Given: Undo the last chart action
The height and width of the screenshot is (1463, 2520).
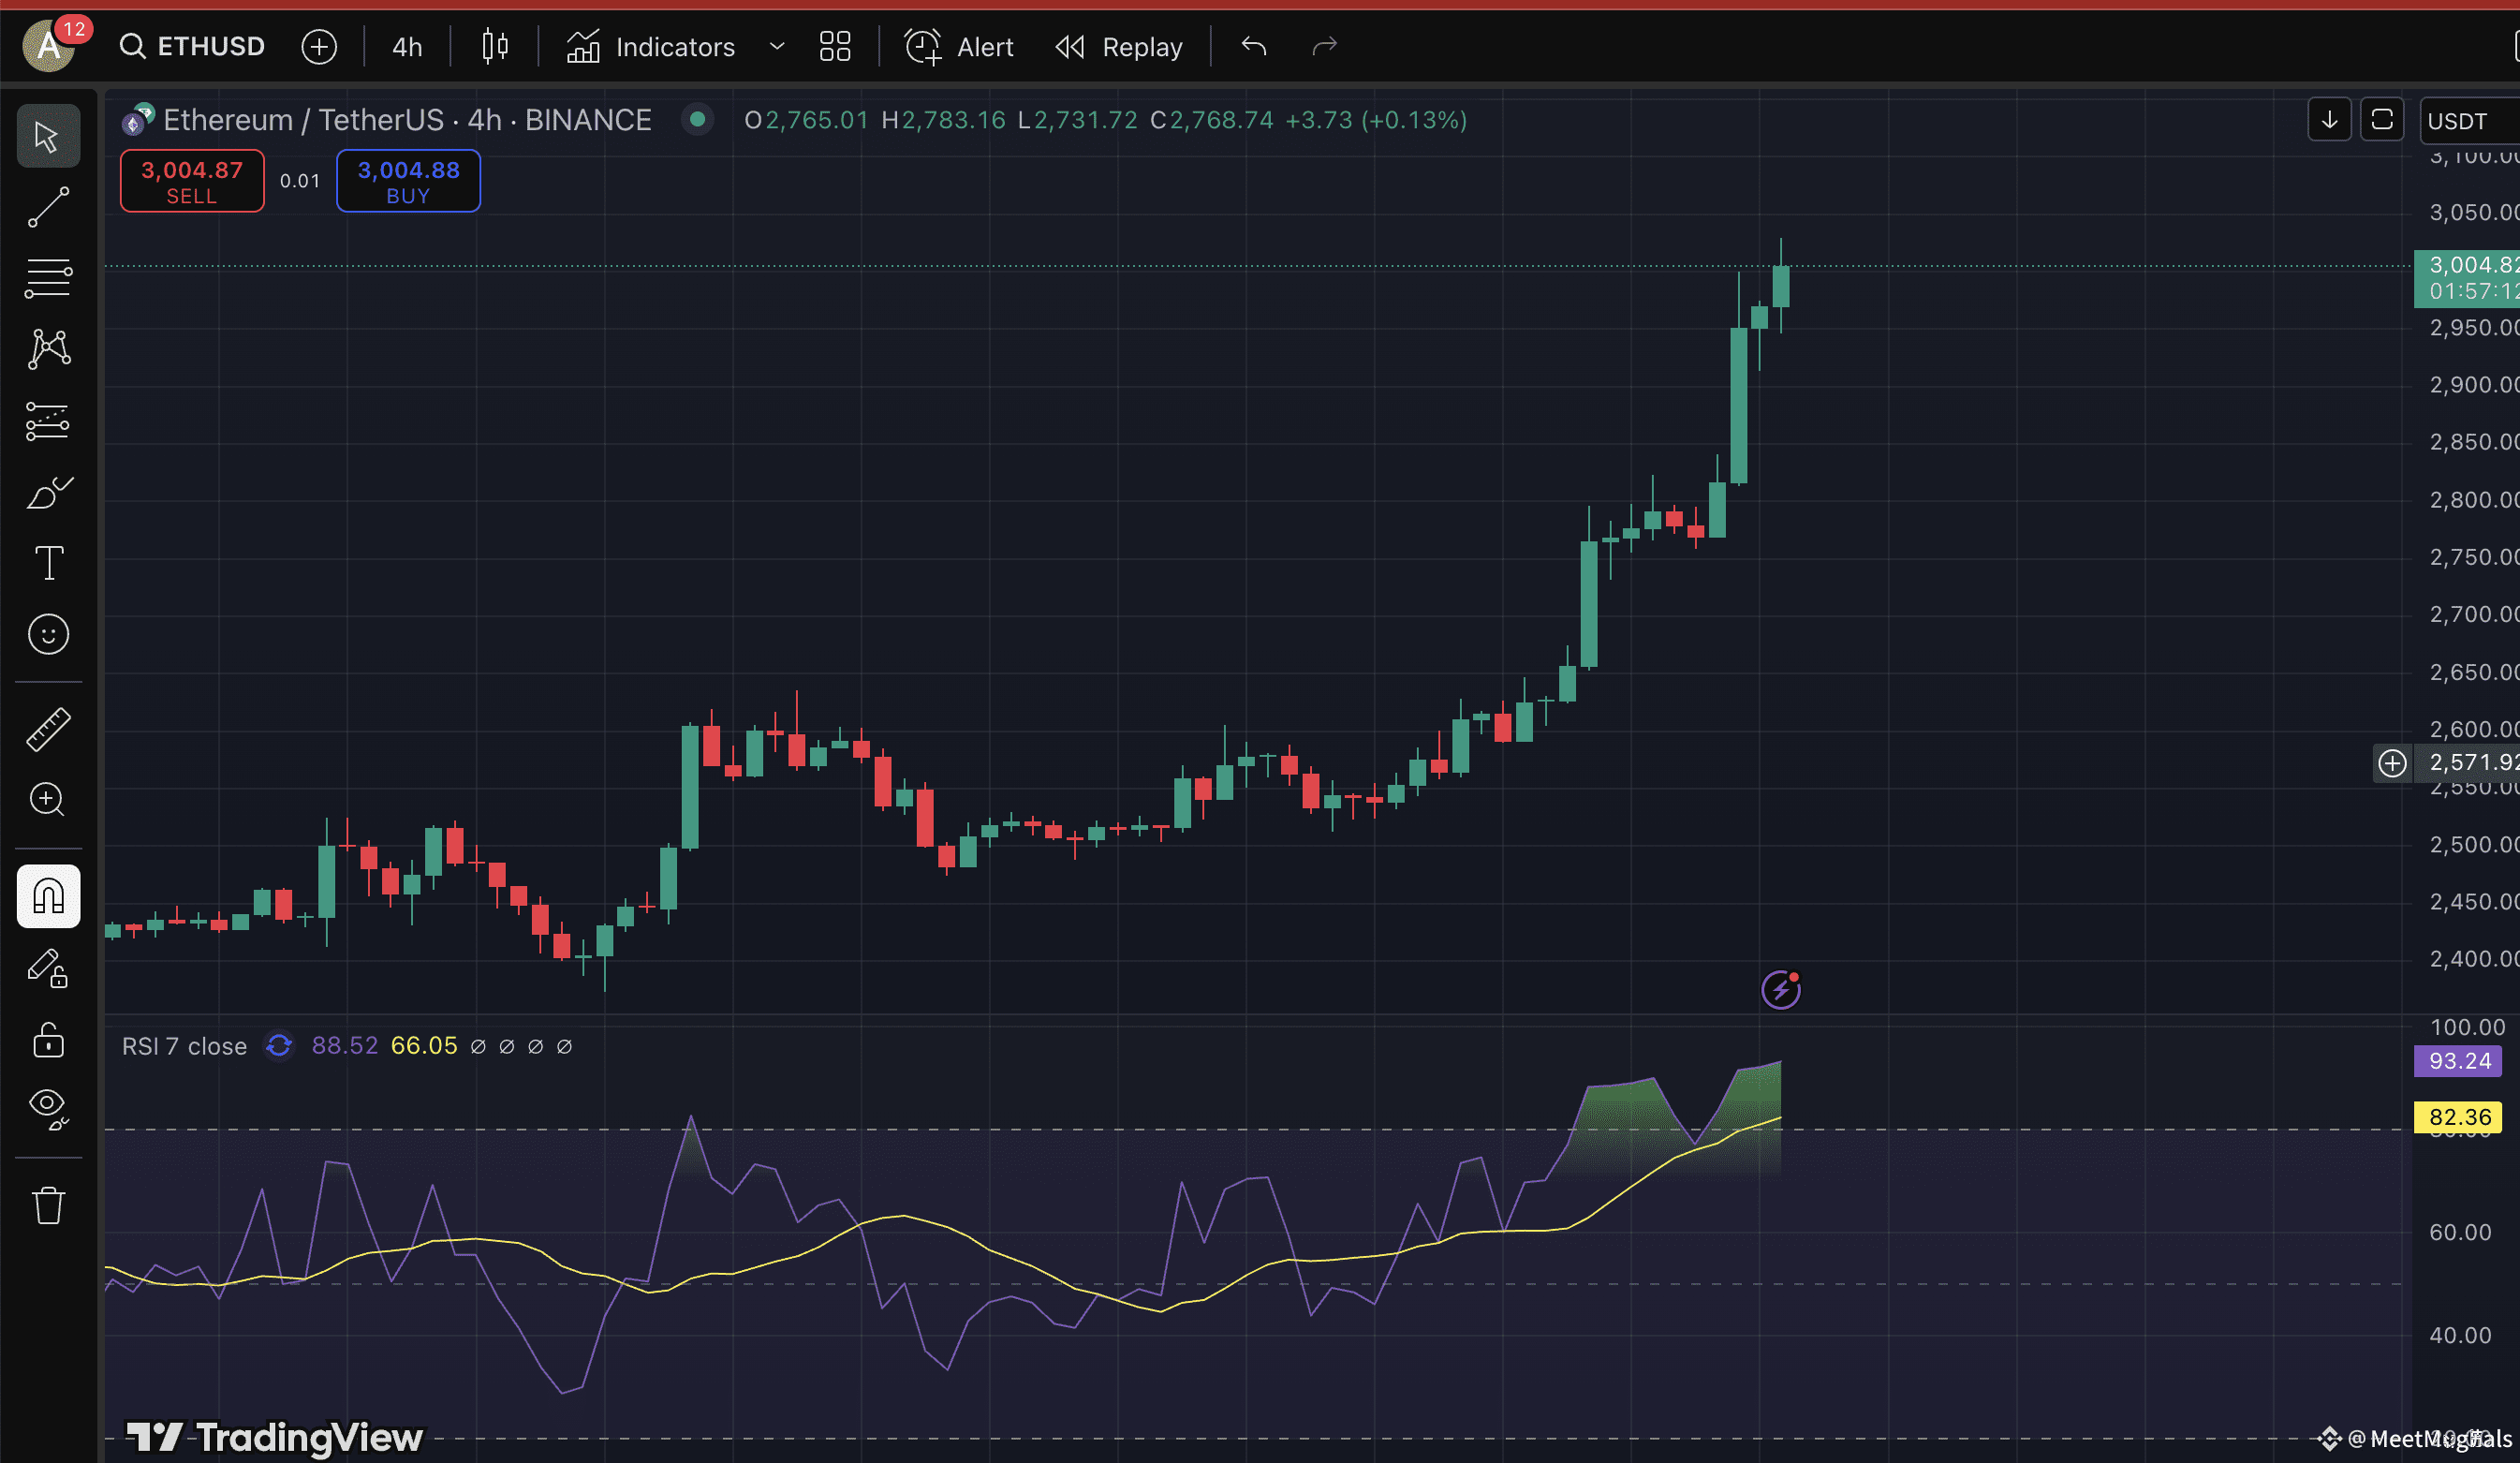Looking at the screenshot, I should [x=1254, y=46].
